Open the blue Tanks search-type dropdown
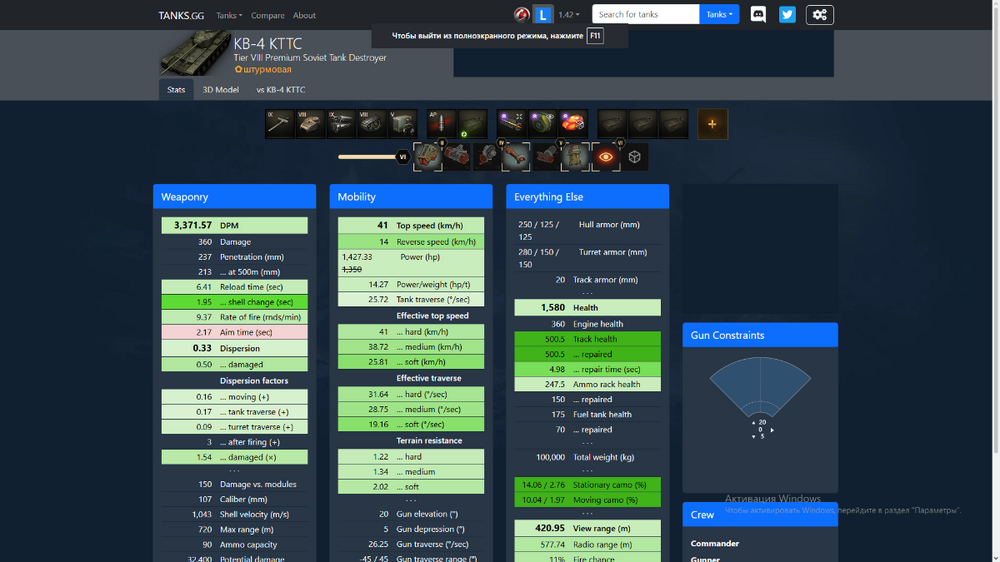The height and width of the screenshot is (562, 1000). pyautogui.click(x=719, y=14)
